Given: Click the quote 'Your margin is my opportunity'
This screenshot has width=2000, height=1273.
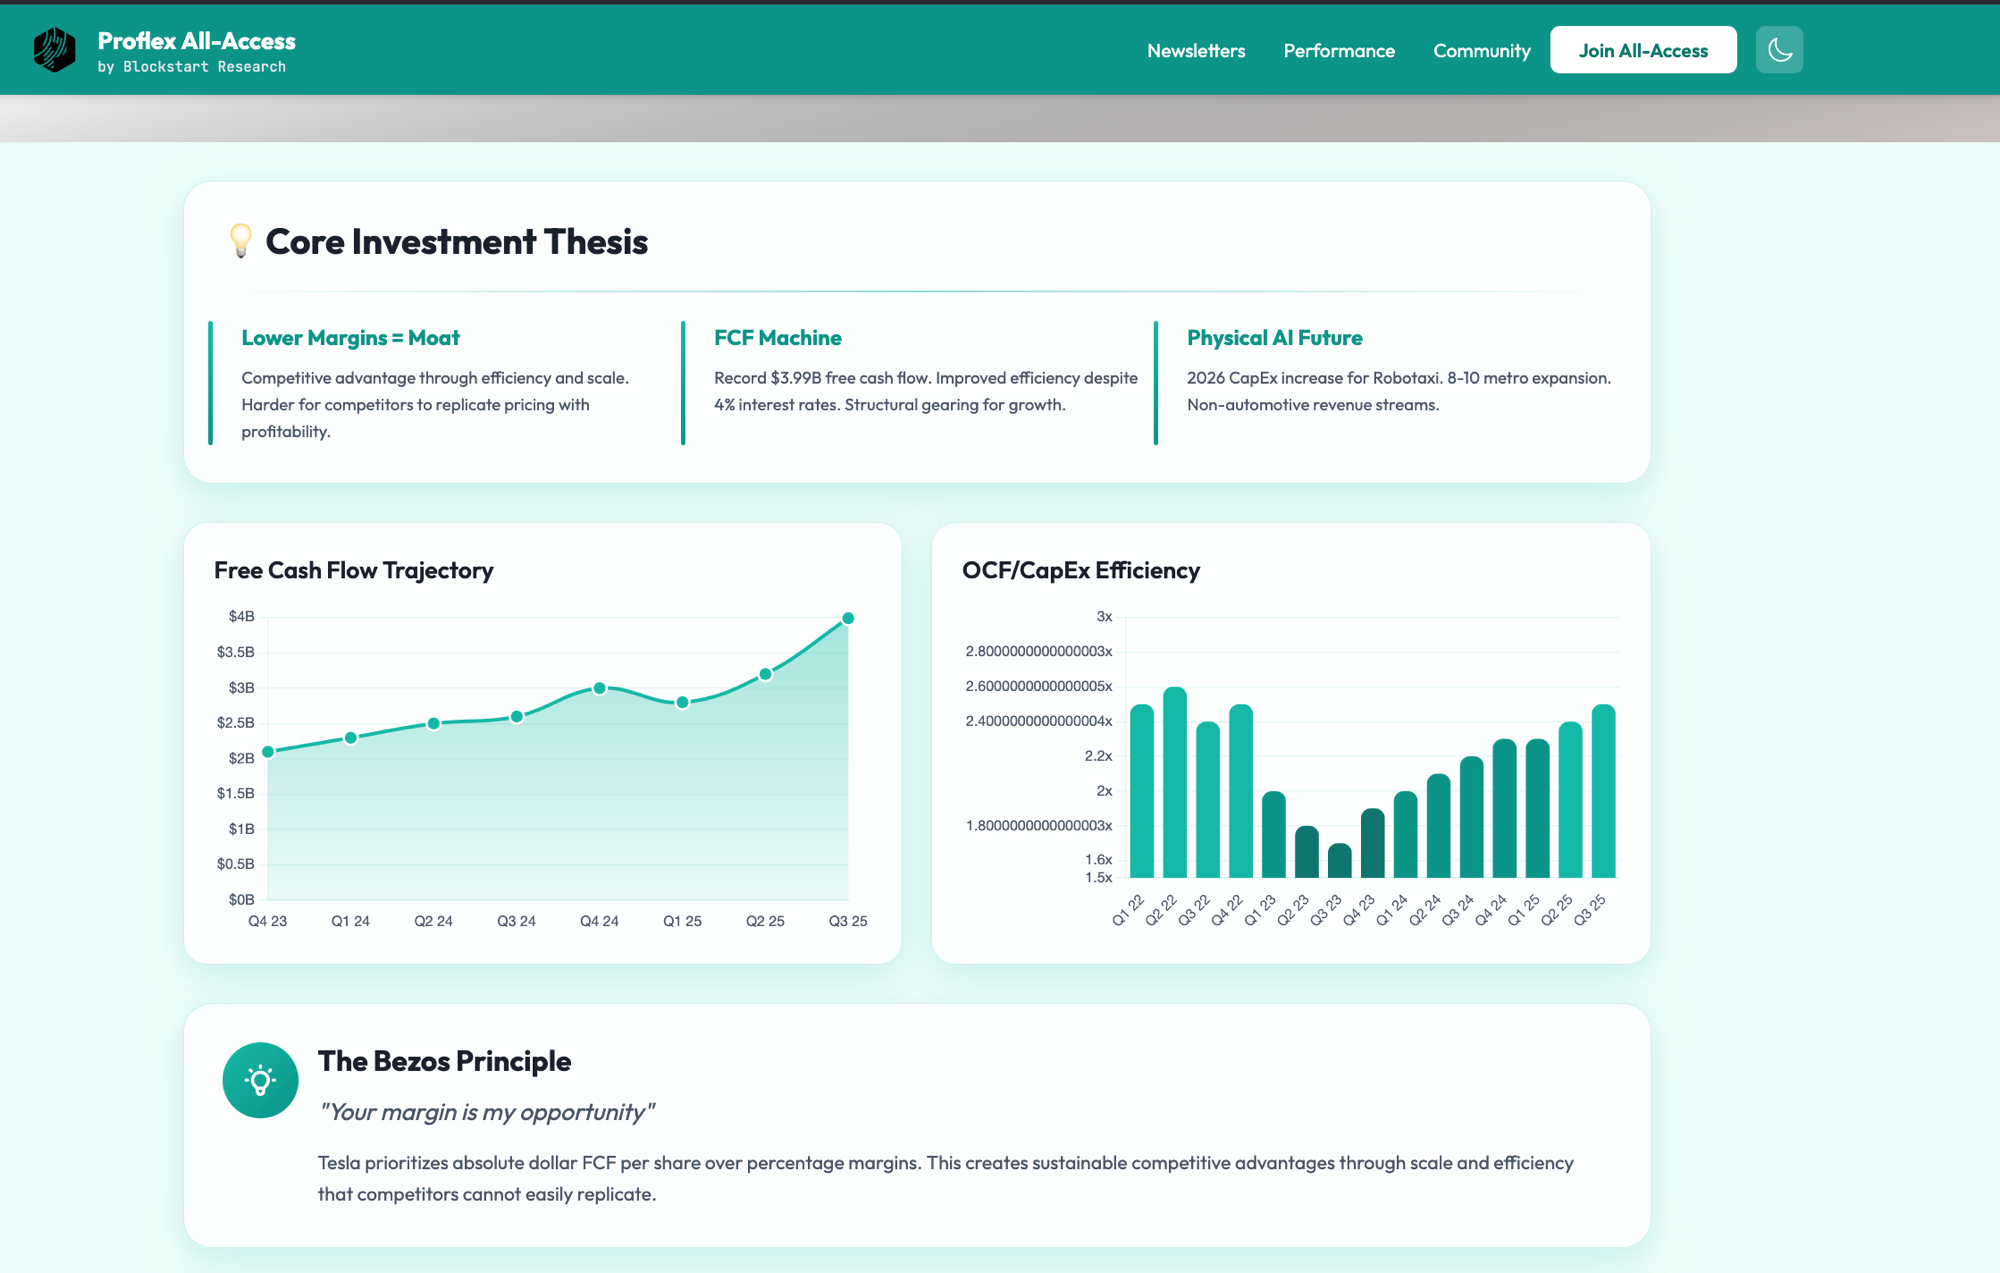Looking at the screenshot, I should (x=486, y=1112).
